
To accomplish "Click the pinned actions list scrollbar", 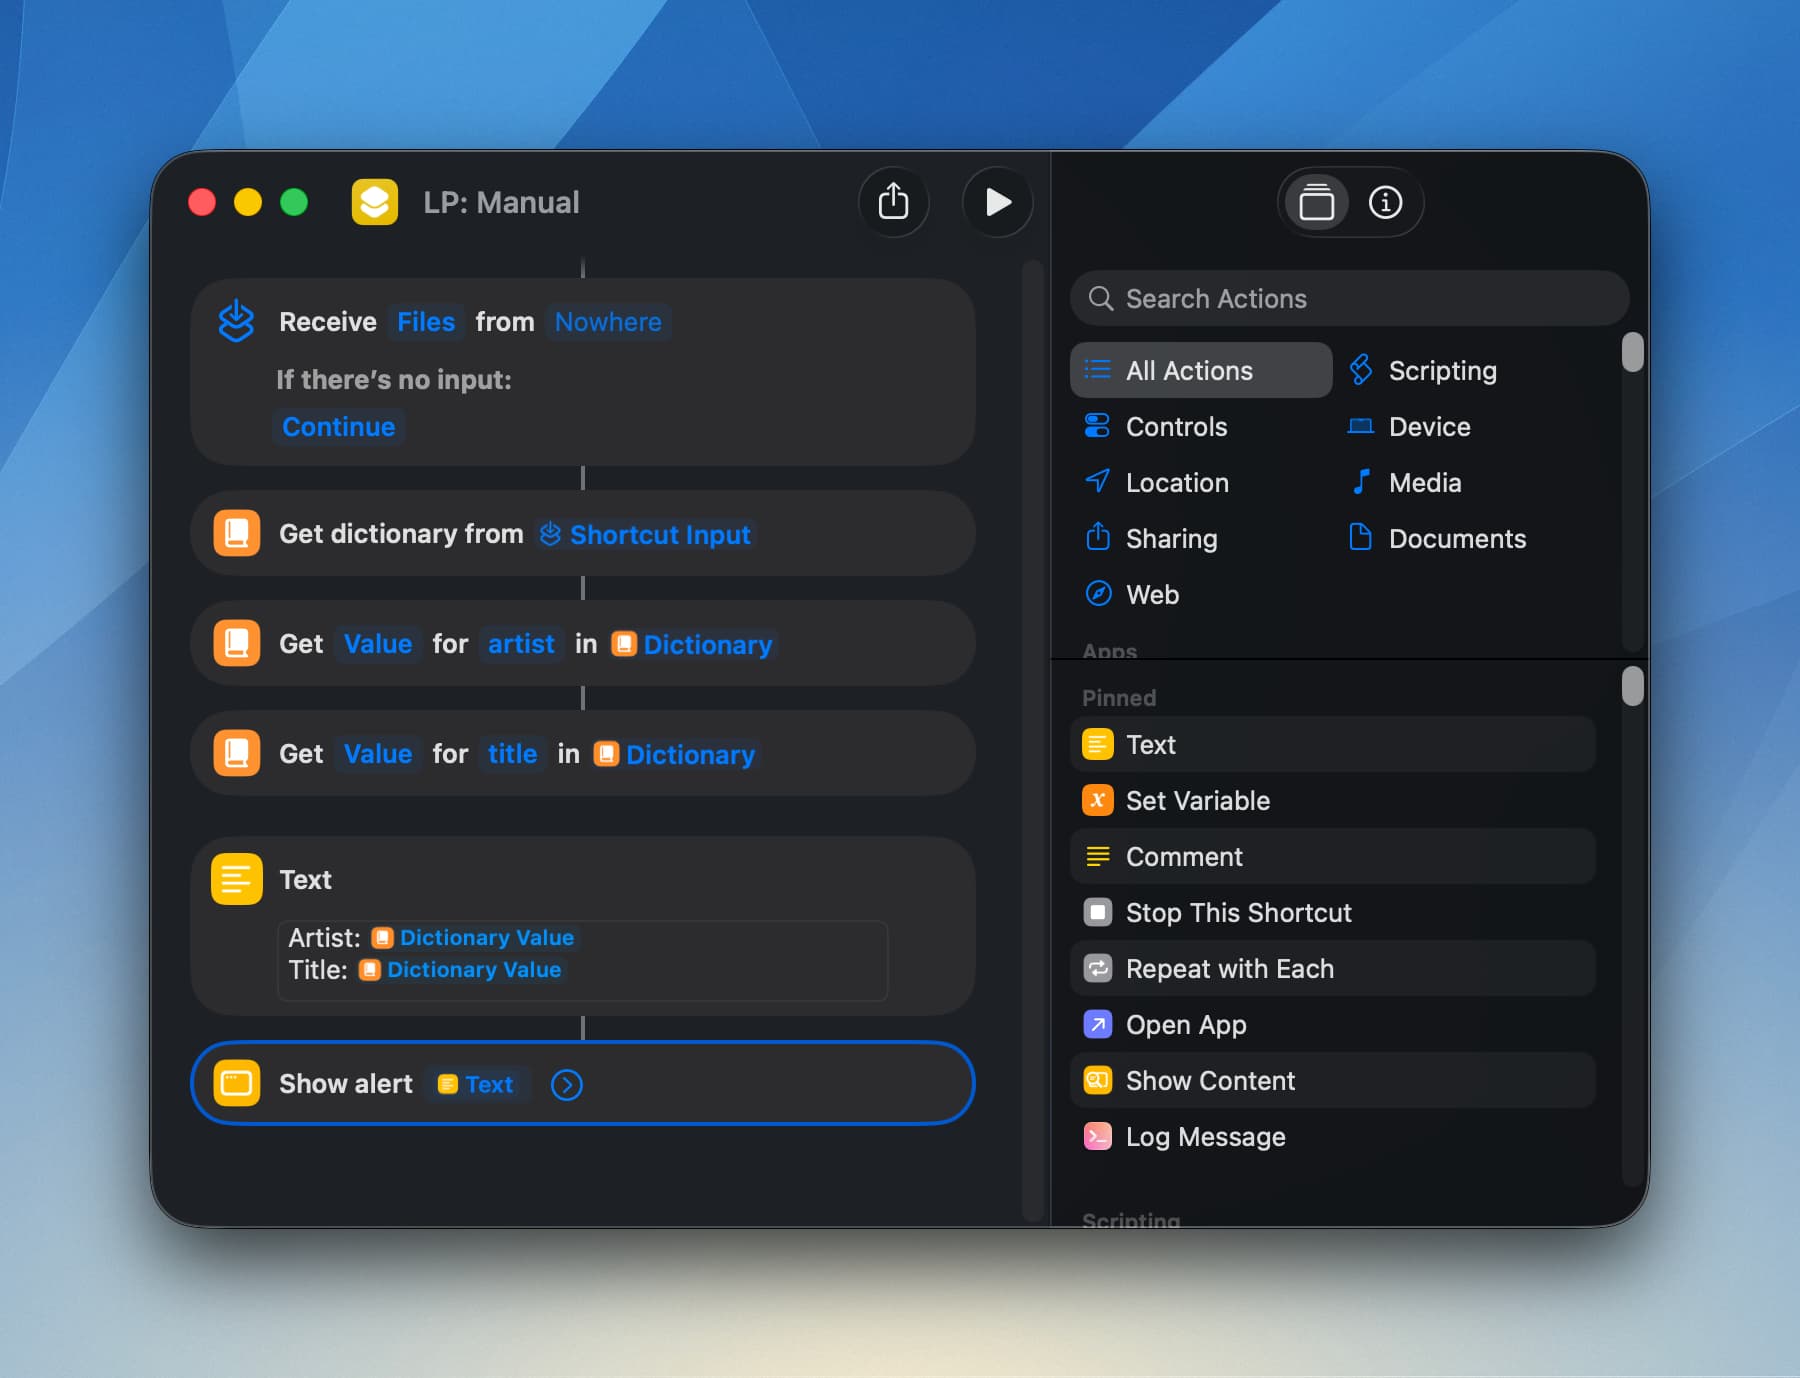I will coord(1632,687).
